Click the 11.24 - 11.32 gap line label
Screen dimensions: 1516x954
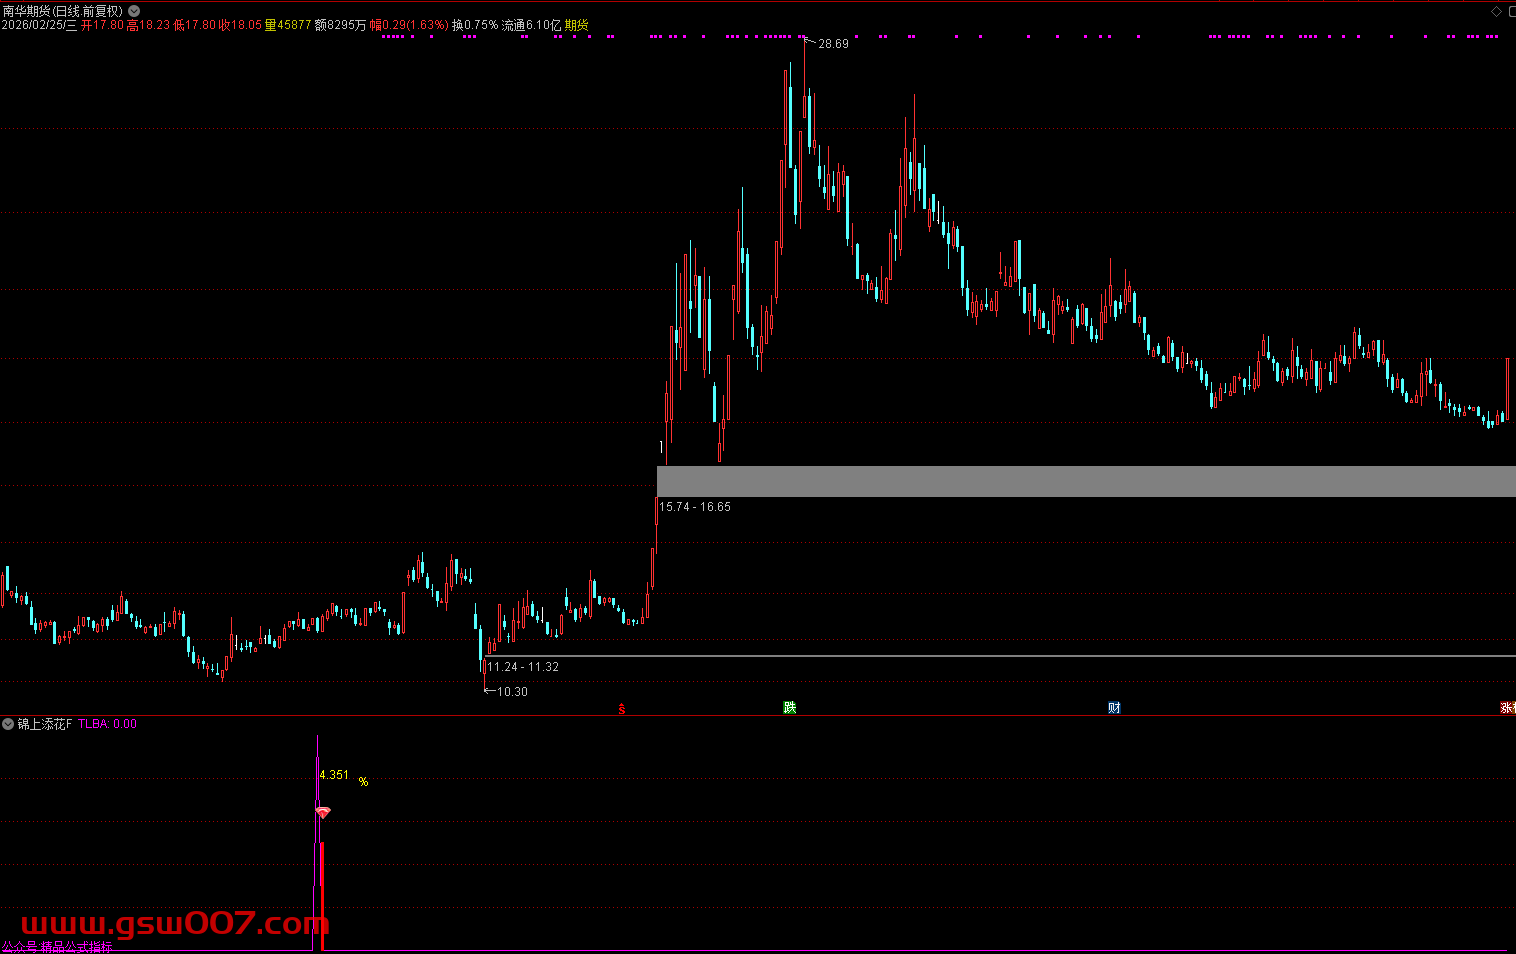523,667
